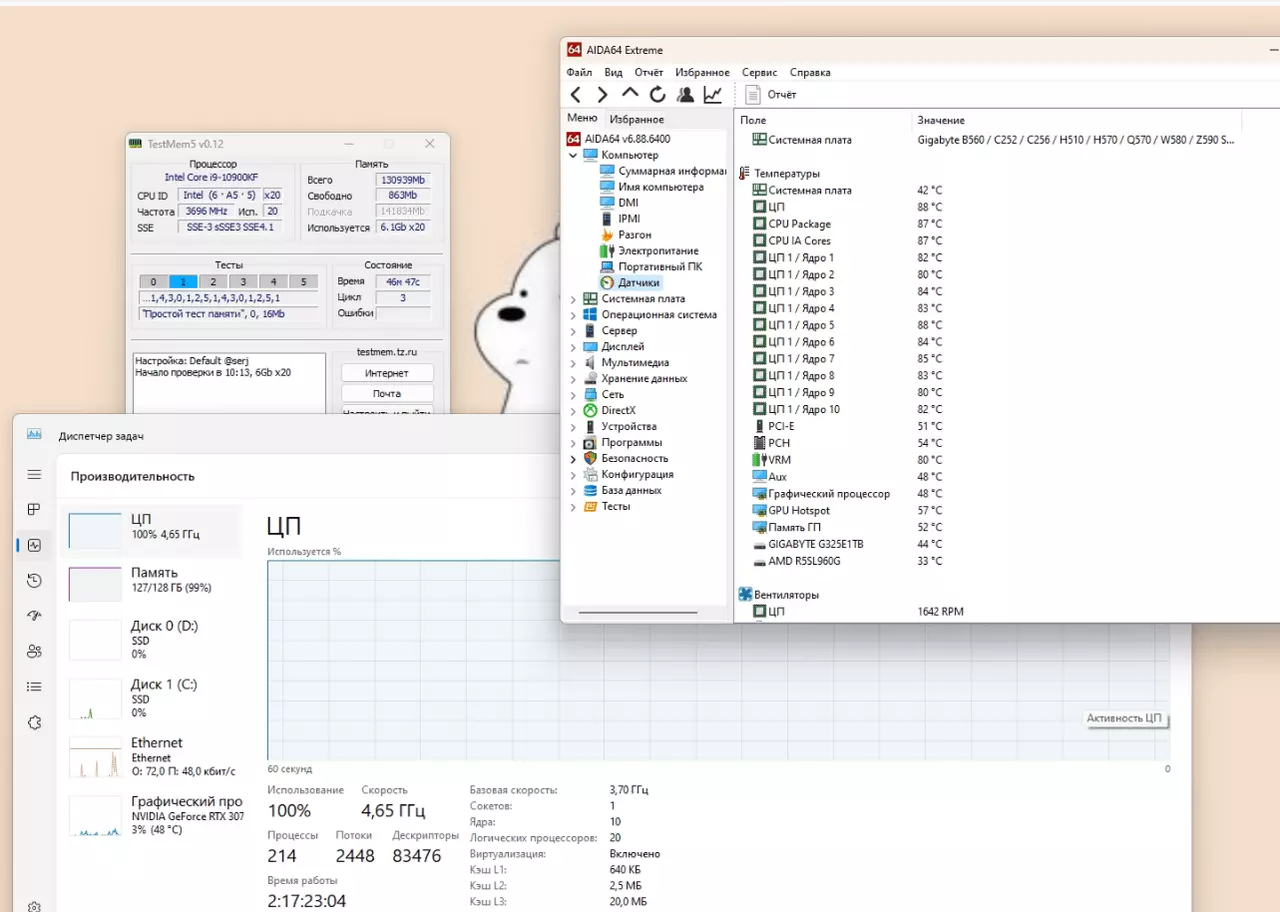Expand the Безопасность tree node

pyautogui.click(x=573, y=459)
